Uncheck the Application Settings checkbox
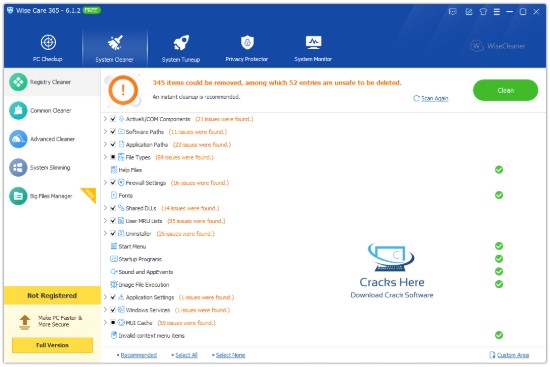This screenshot has width=550, height=367. point(113,297)
